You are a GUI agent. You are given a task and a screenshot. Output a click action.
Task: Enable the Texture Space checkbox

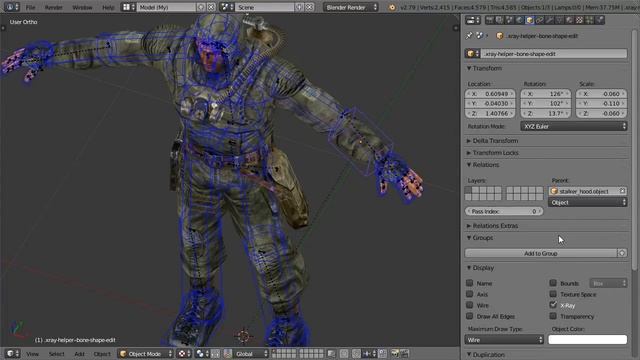tap(553, 294)
